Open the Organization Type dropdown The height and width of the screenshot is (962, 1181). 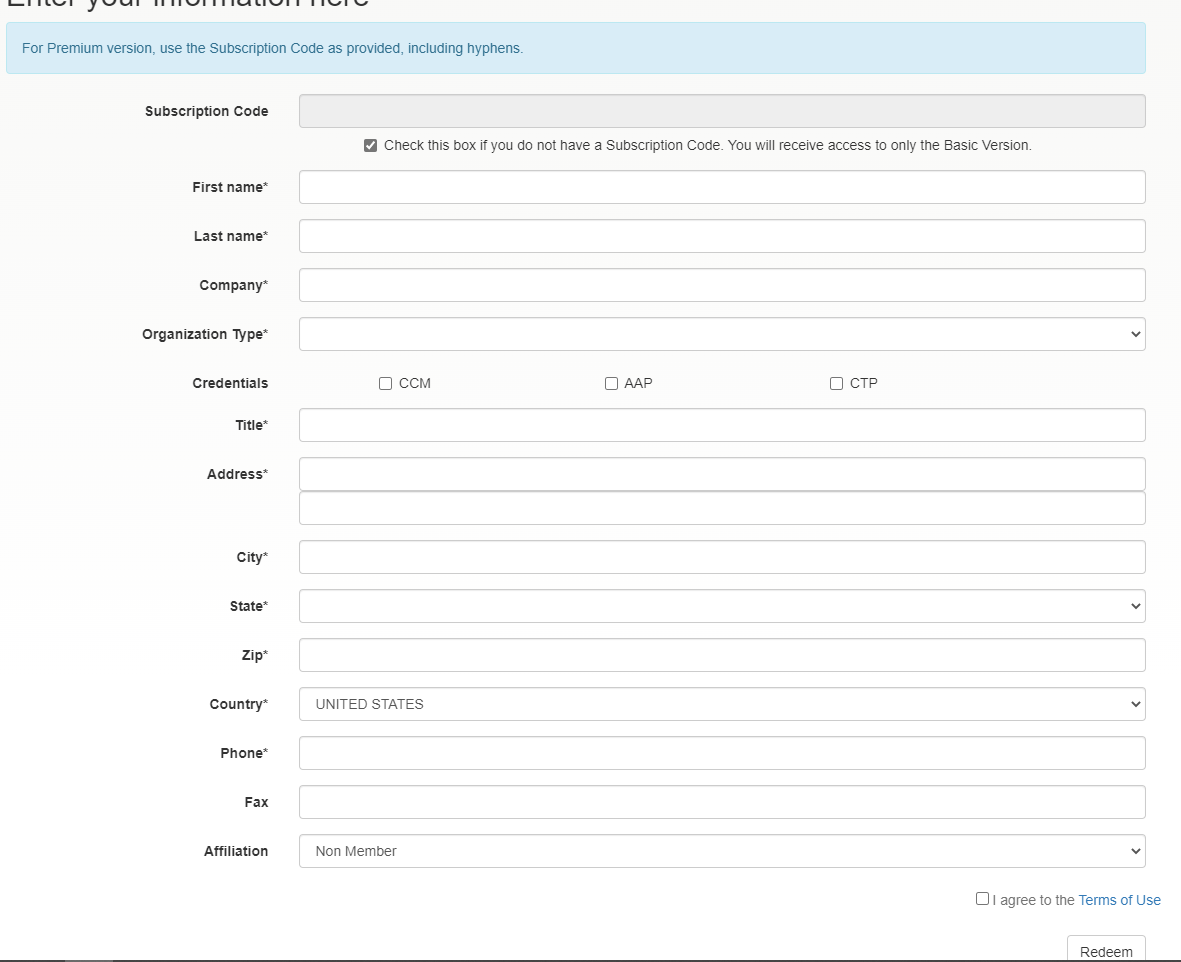pyautogui.click(x=722, y=333)
